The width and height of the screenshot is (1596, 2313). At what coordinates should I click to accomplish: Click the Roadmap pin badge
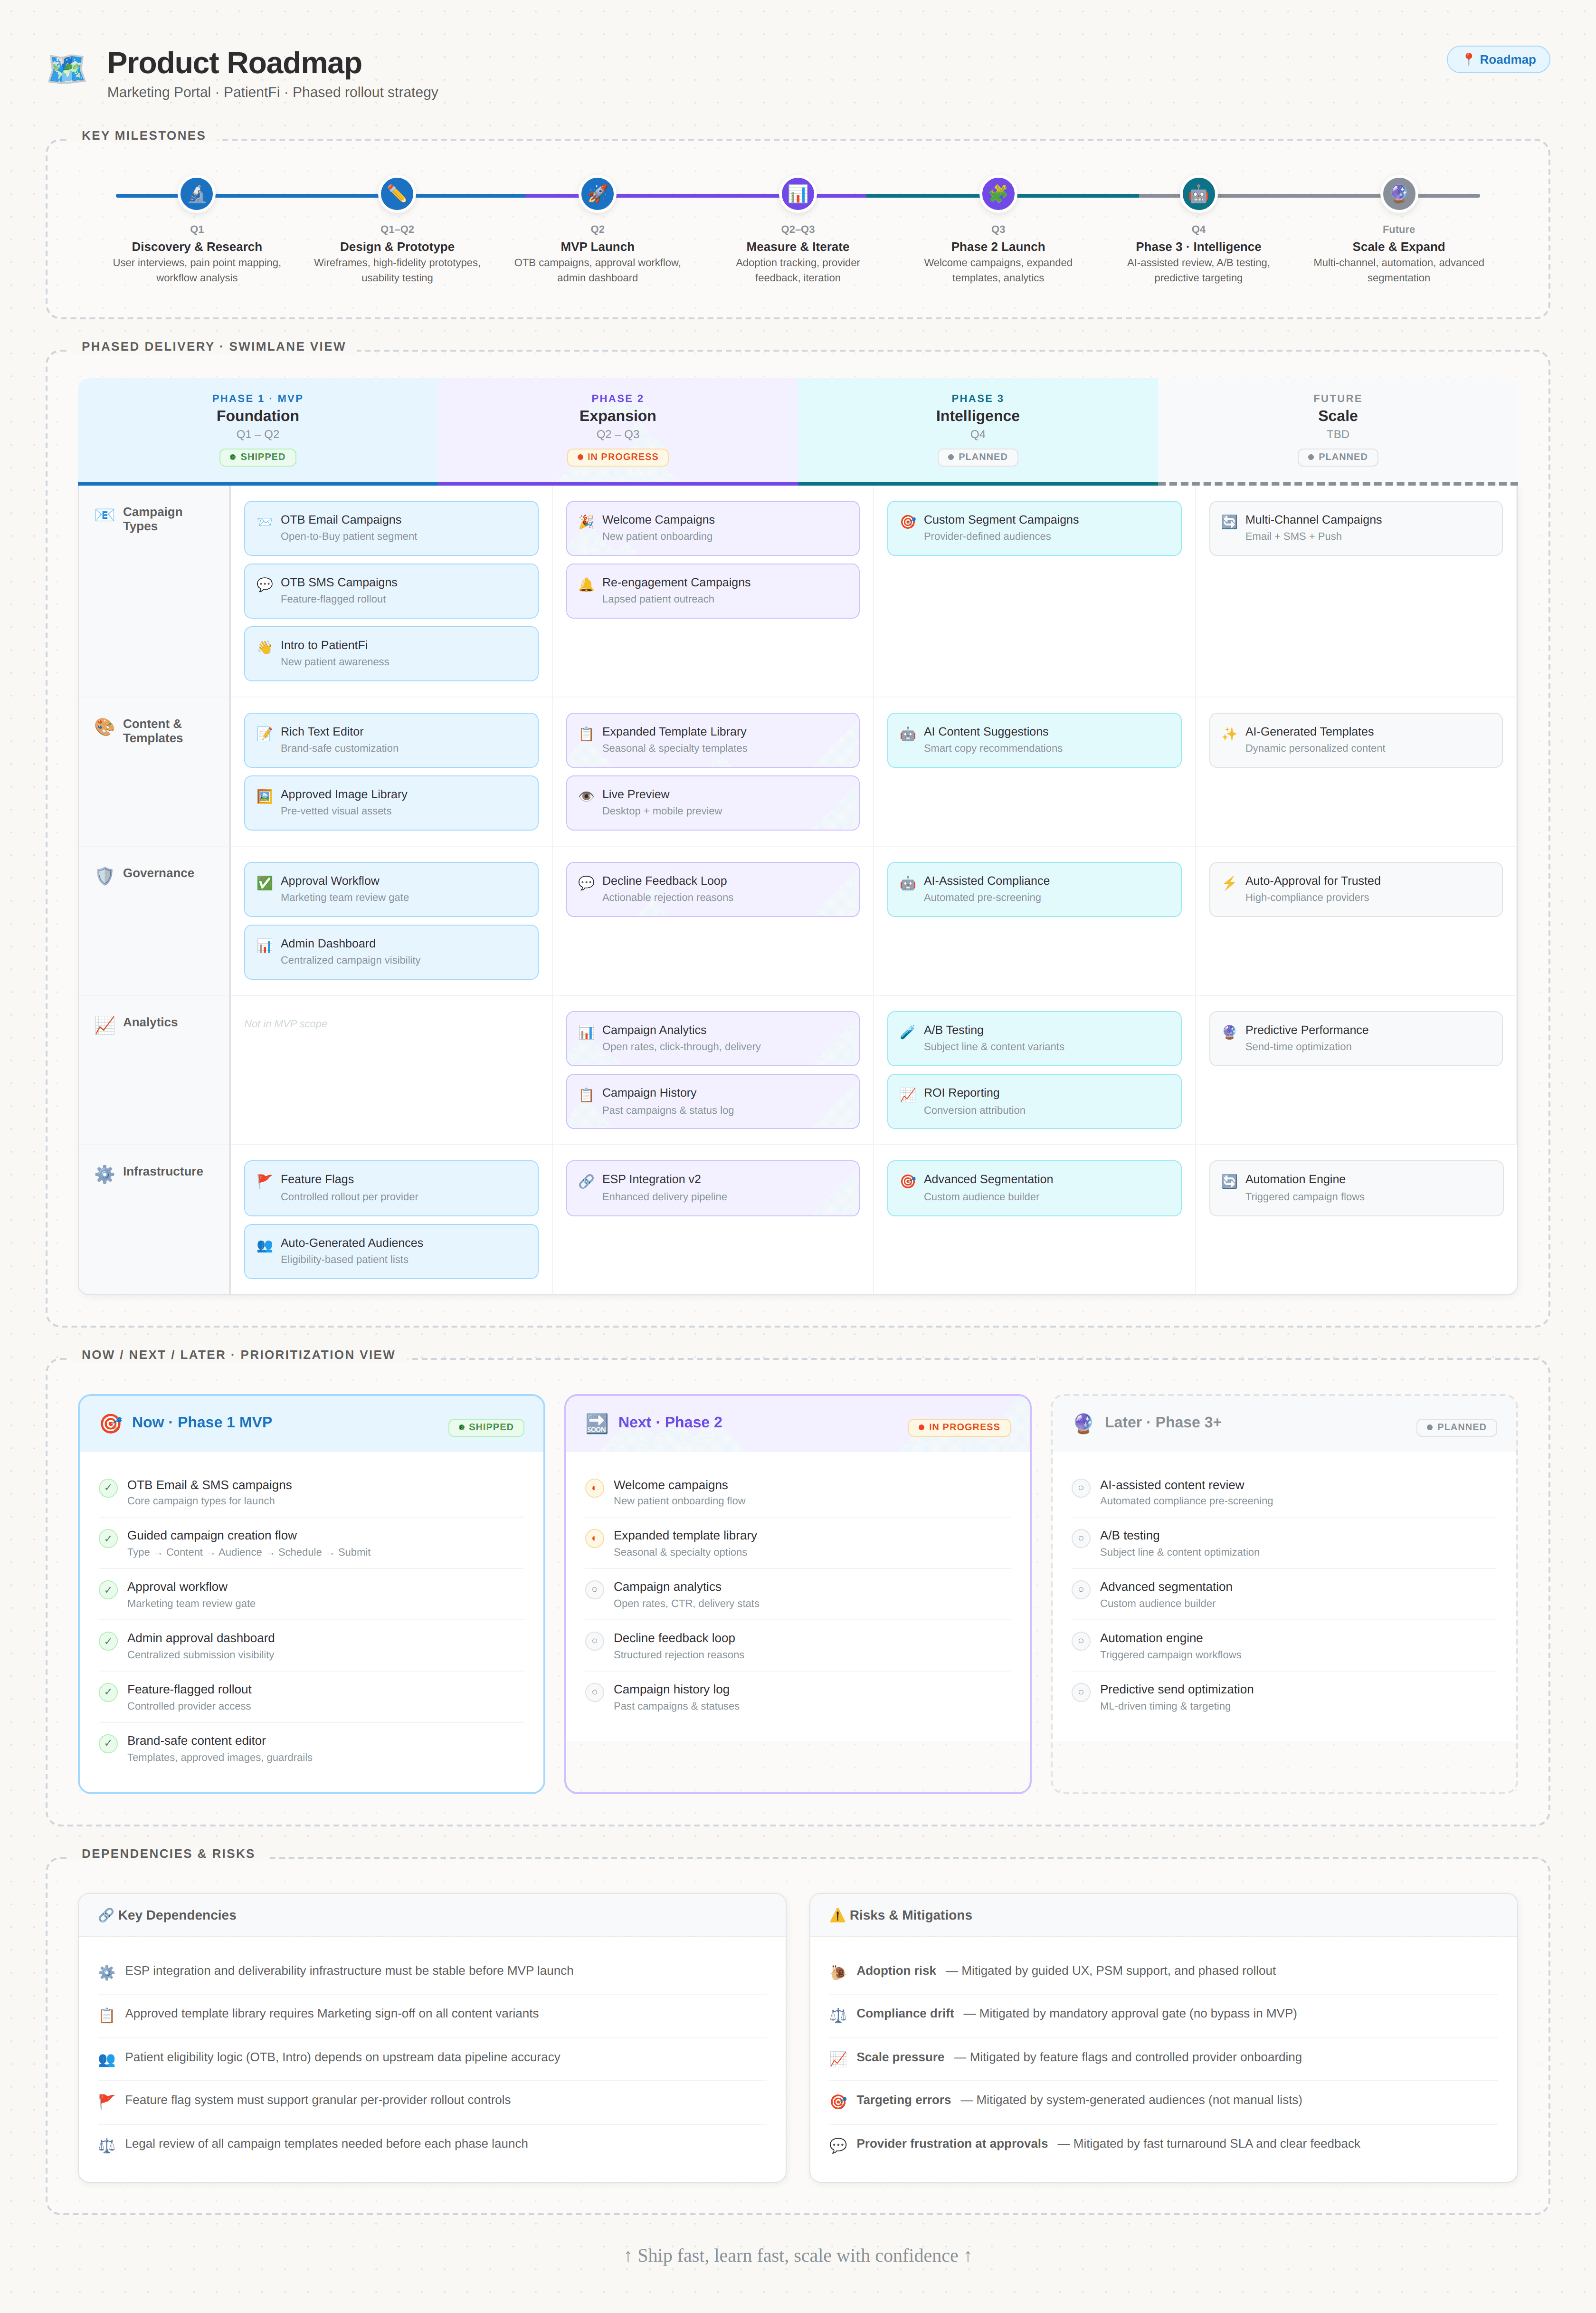coord(1497,60)
